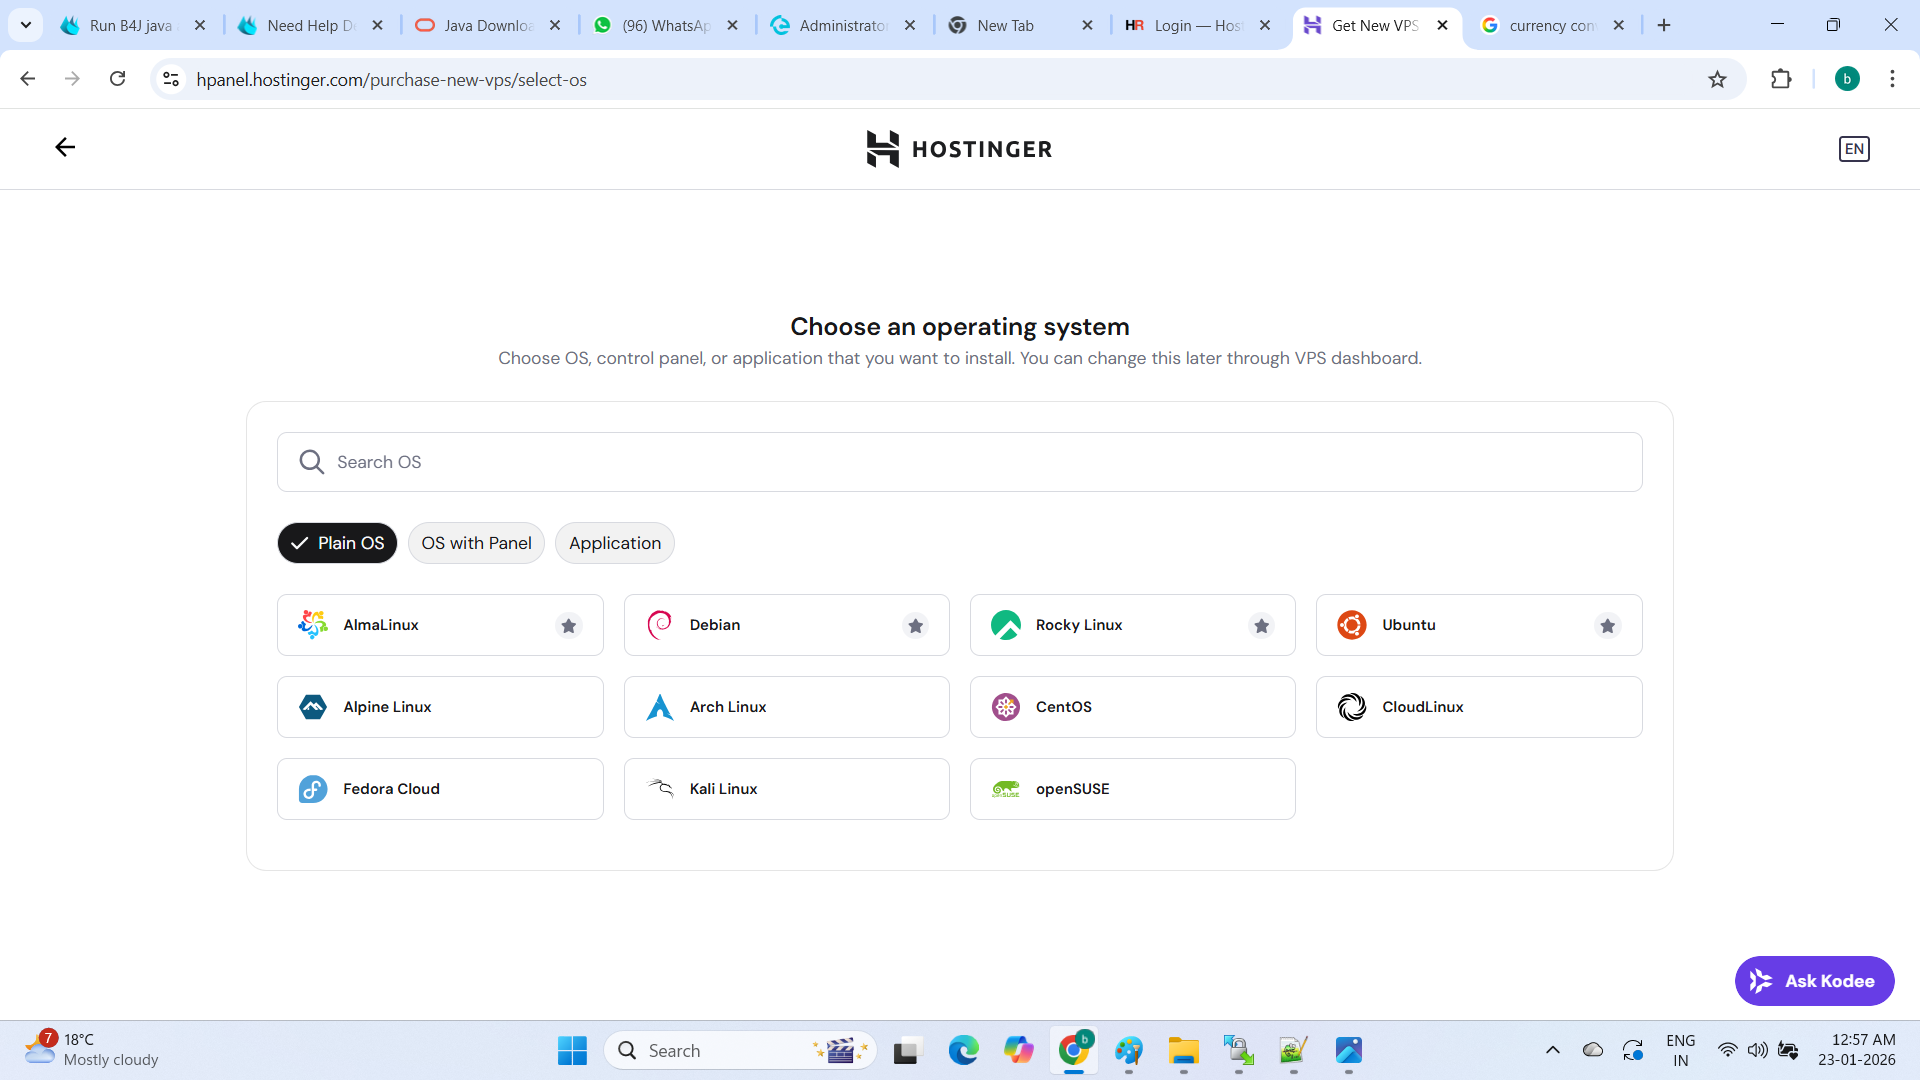Select CentOS operating system card
The height and width of the screenshot is (1080, 1920).
tap(1132, 707)
